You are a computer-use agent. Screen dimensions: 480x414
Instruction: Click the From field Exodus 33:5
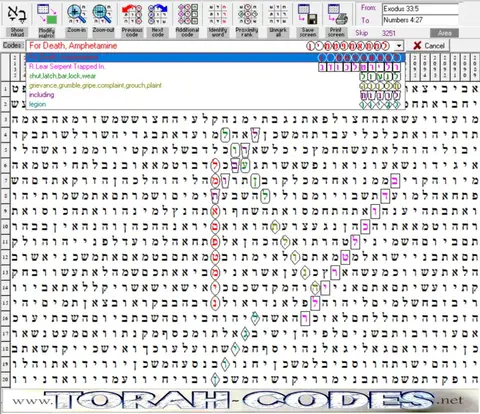pyautogui.click(x=420, y=9)
